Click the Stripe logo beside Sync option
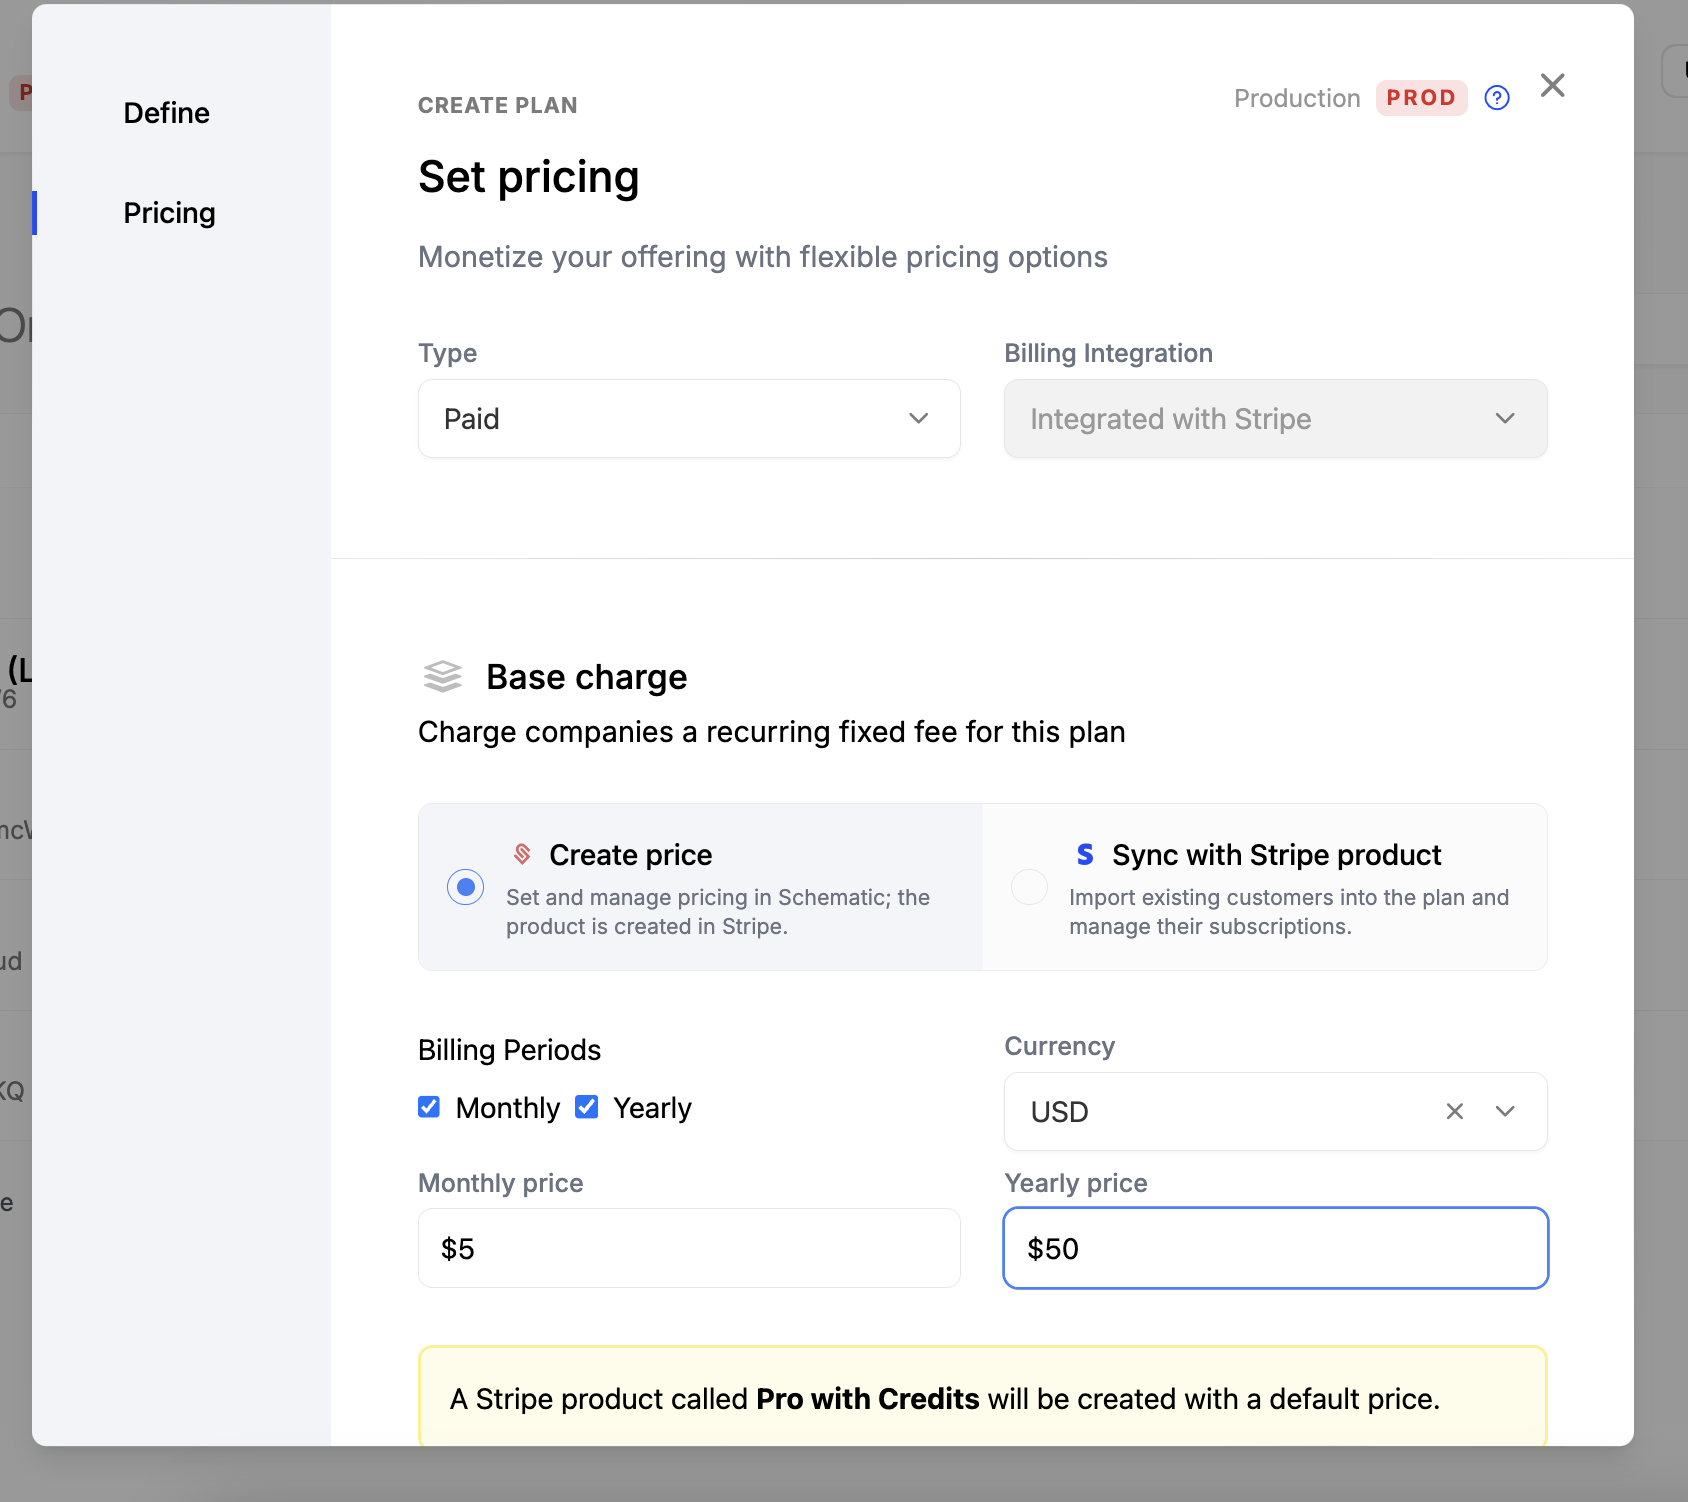This screenshot has height=1502, width=1688. click(1085, 854)
